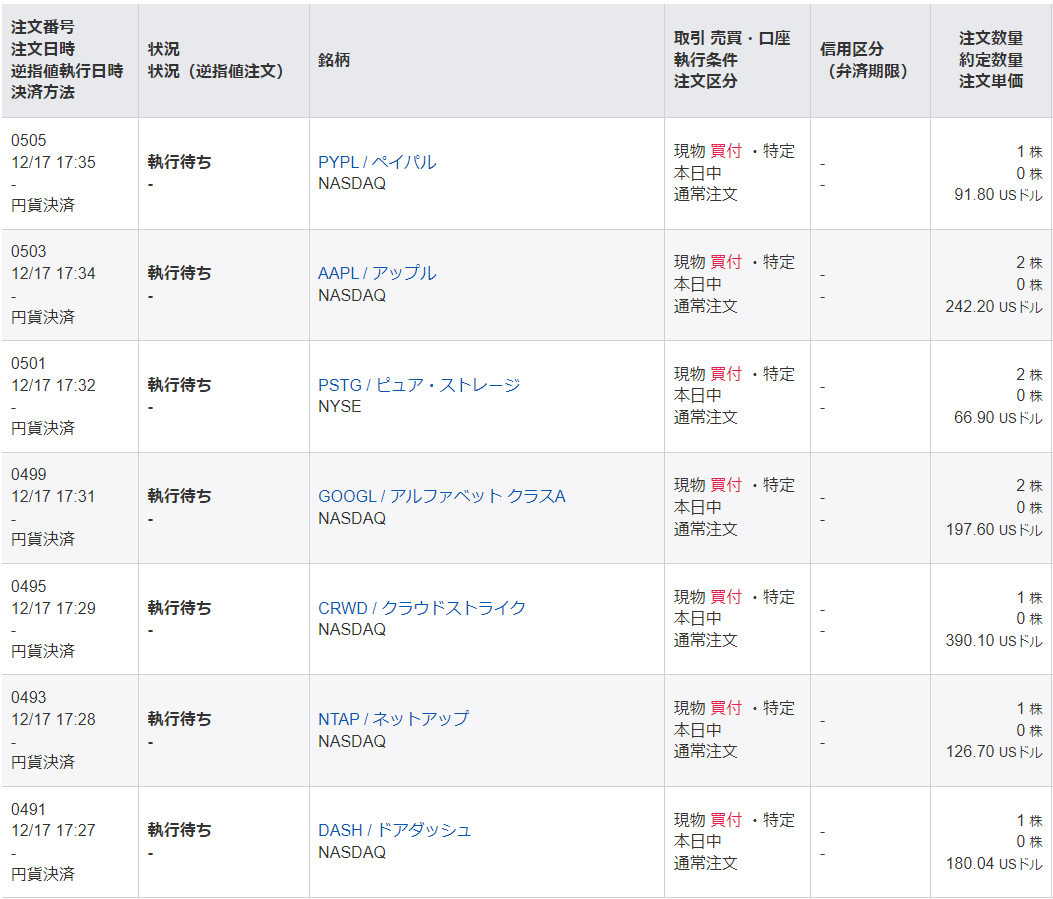The image size is (1053, 899).
Task: Click price 66.90 USドル
Action: pos(998,418)
